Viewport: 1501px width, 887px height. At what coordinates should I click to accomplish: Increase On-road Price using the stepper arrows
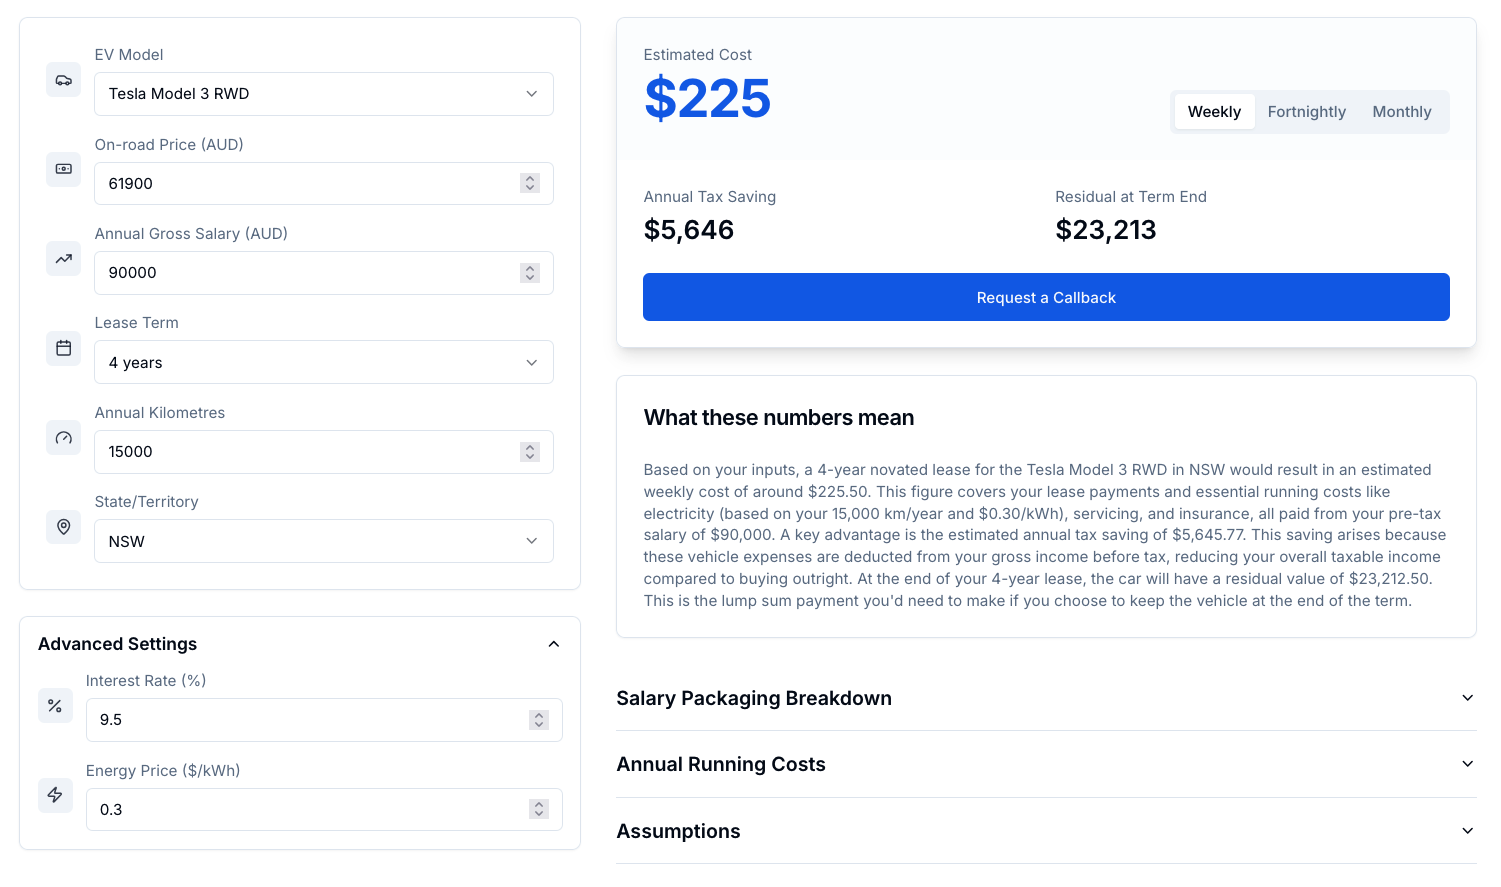pyautogui.click(x=529, y=179)
